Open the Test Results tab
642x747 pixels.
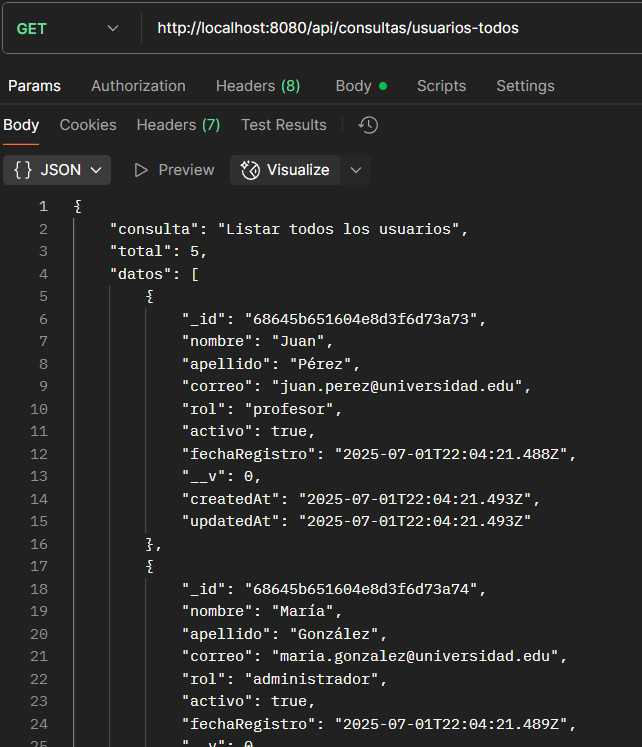click(284, 125)
